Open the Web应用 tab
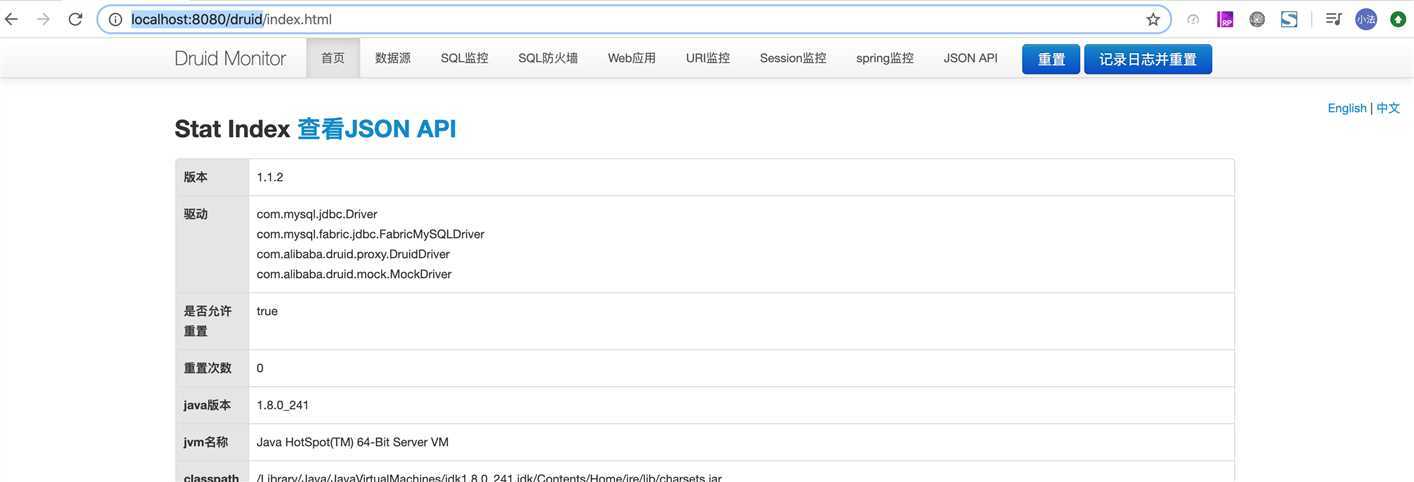Viewport: 1414px width, 482px height. tap(632, 58)
